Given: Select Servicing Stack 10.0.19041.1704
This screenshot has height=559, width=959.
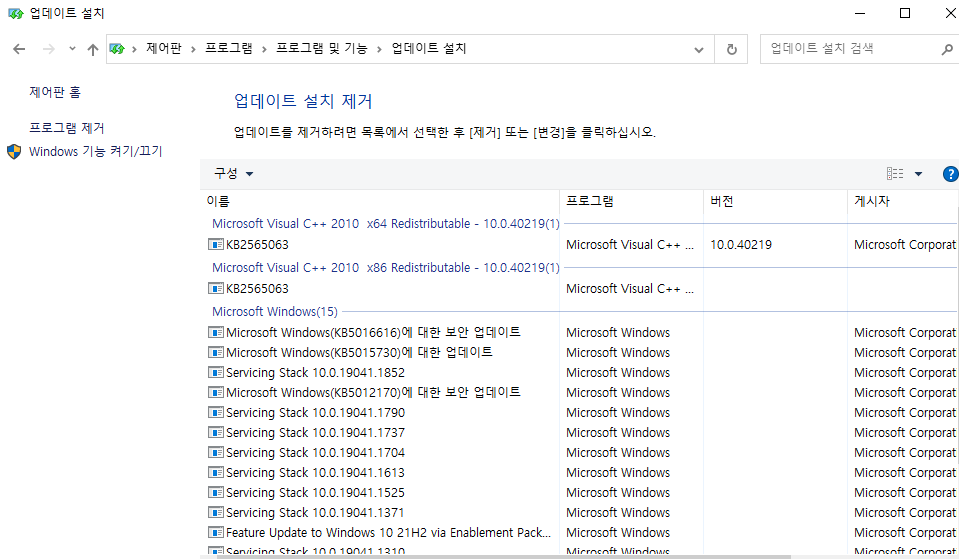Looking at the screenshot, I should pos(316,453).
